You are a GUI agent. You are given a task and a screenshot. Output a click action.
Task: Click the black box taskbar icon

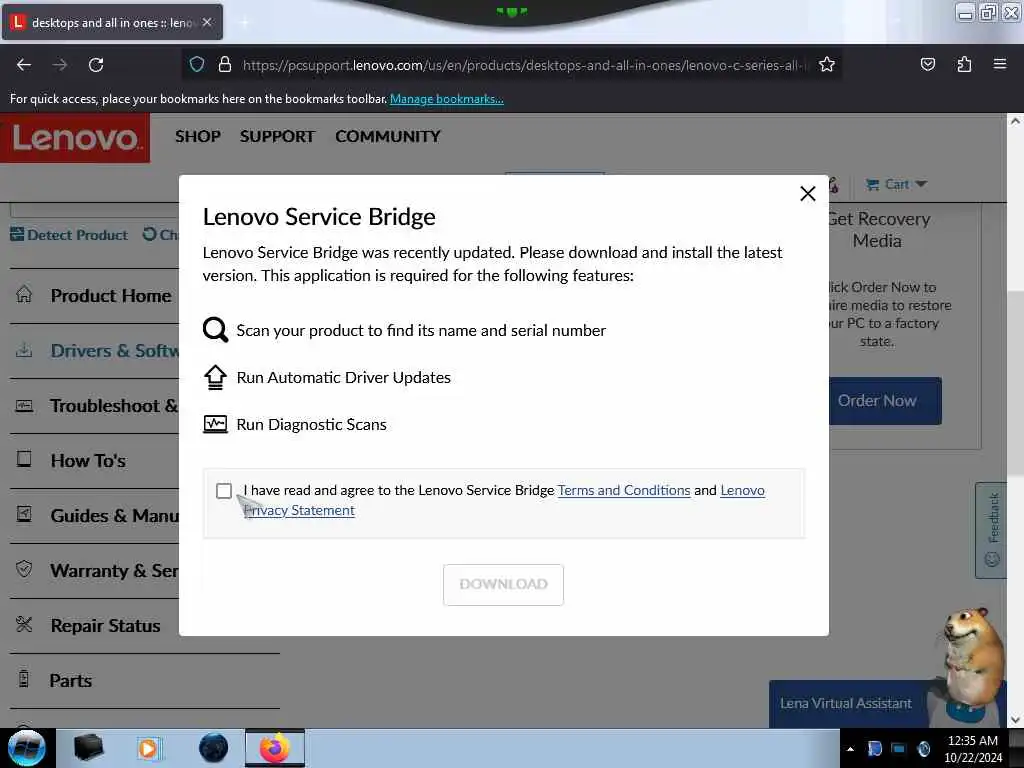[x=88, y=748]
